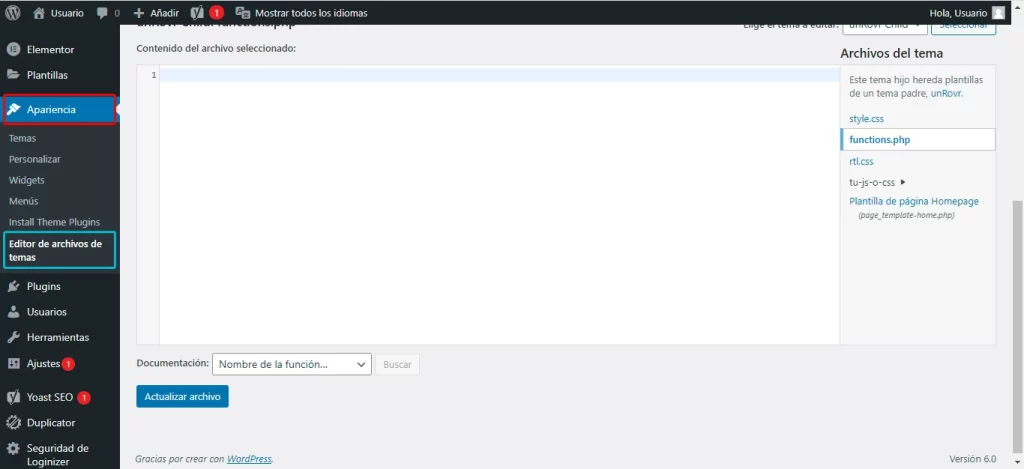Click the Añadir label in admin bar
The height and width of the screenshot is (469, 1024).
coord(163,12)
